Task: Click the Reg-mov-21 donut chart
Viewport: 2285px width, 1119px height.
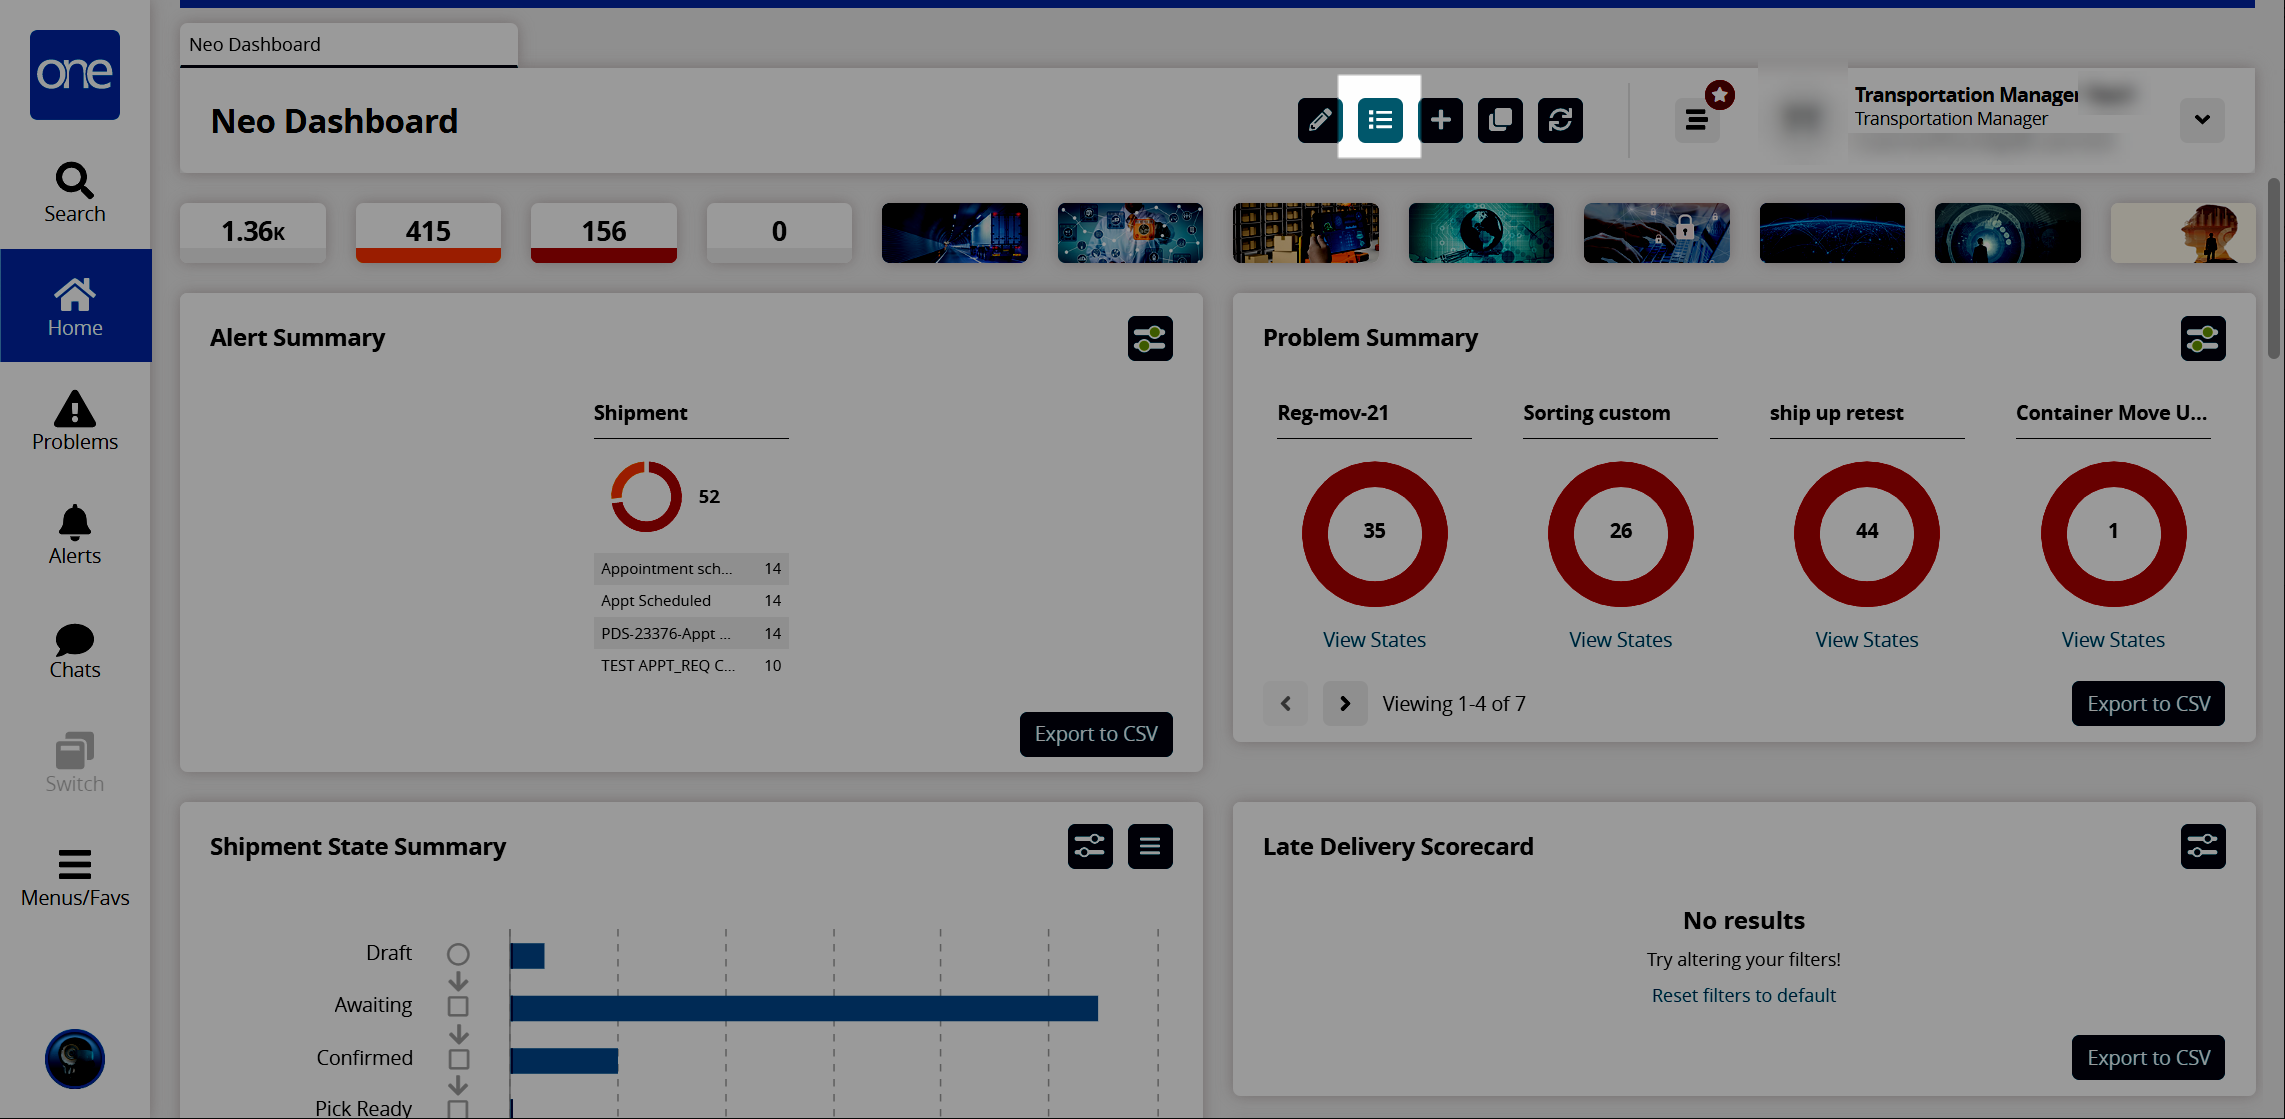Action: point(1374,533)
